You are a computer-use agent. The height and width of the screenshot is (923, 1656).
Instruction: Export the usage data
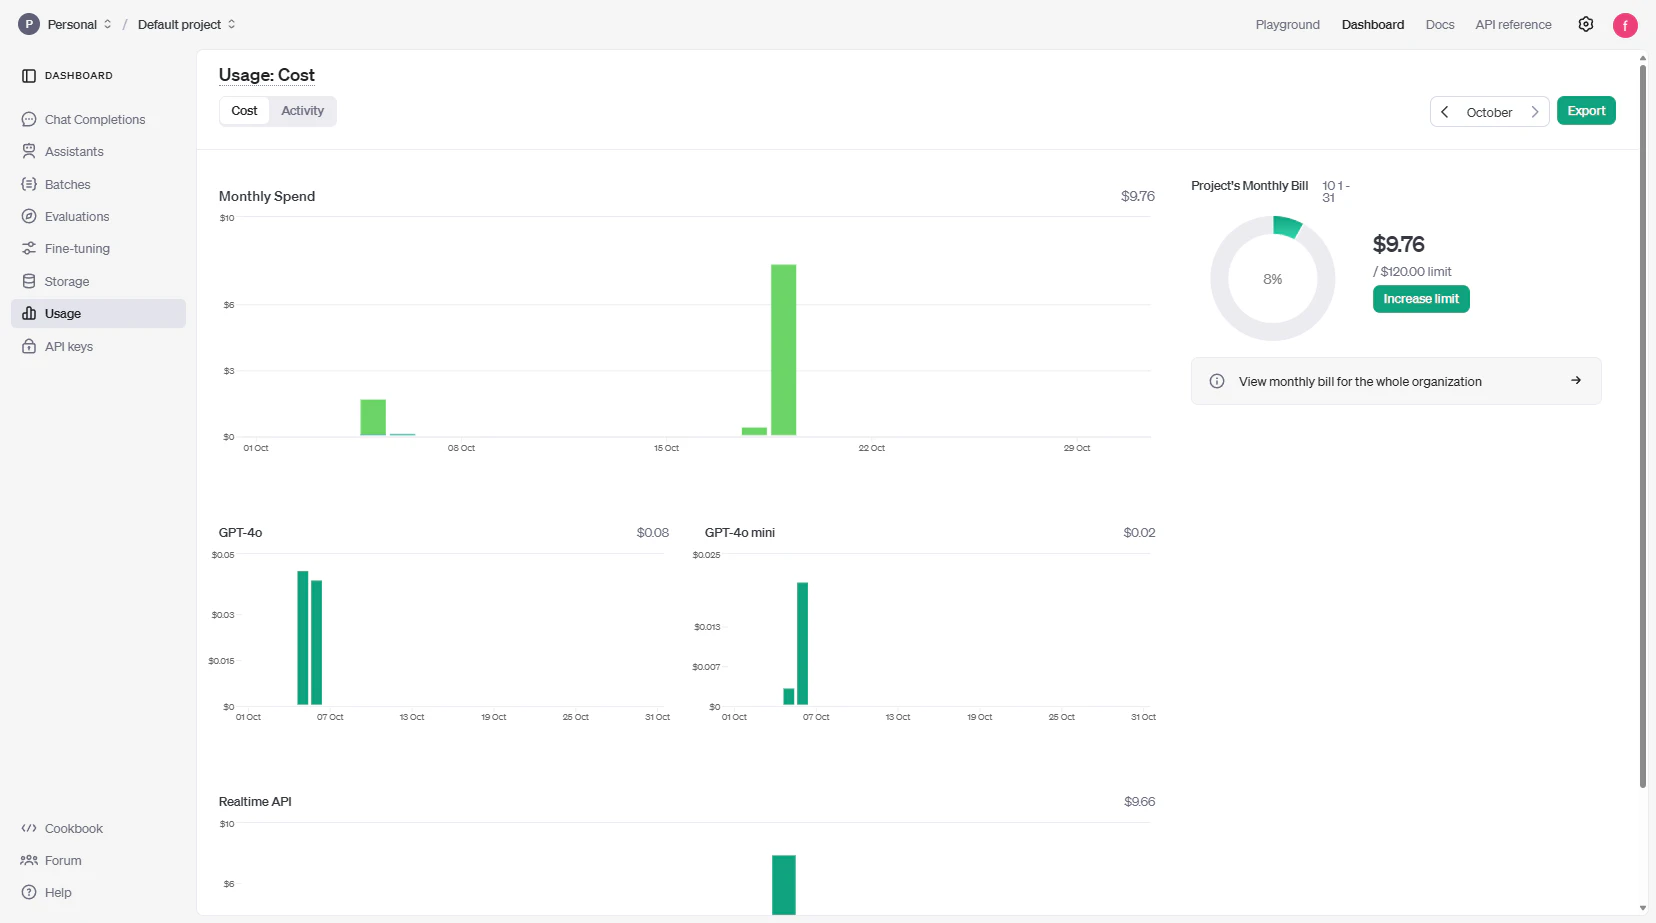1586,111
